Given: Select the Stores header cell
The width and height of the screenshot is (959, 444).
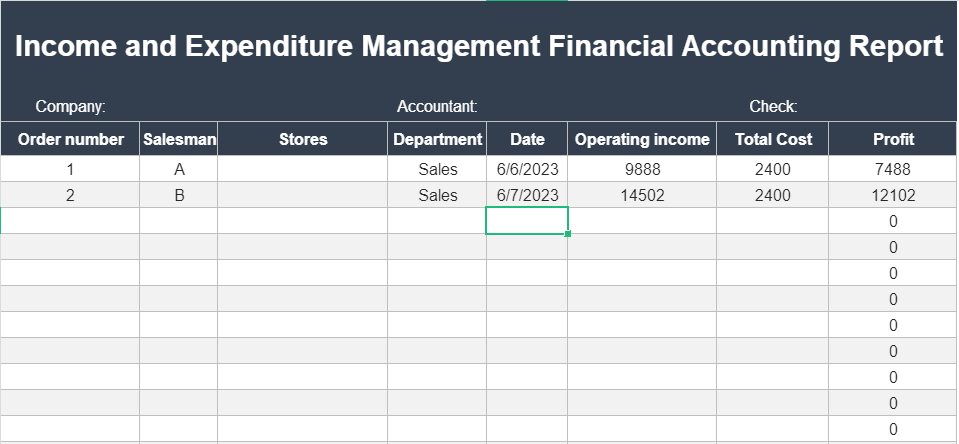Looking at the screenshot, I should click(x=303, y=139).
